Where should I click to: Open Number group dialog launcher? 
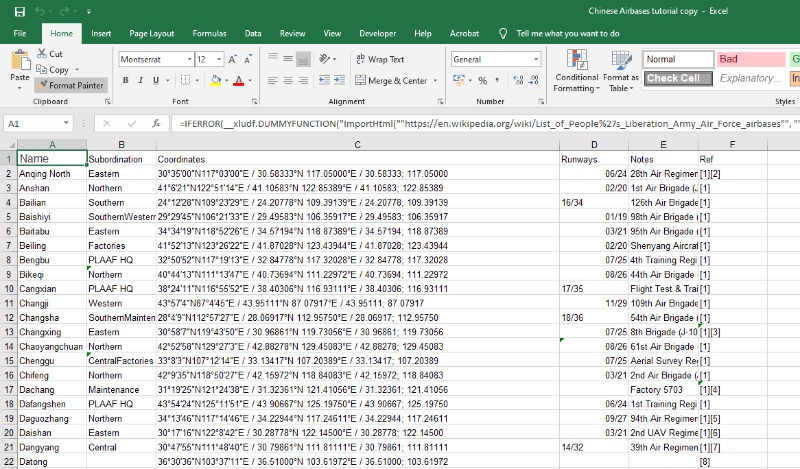[x=541, y=102]
